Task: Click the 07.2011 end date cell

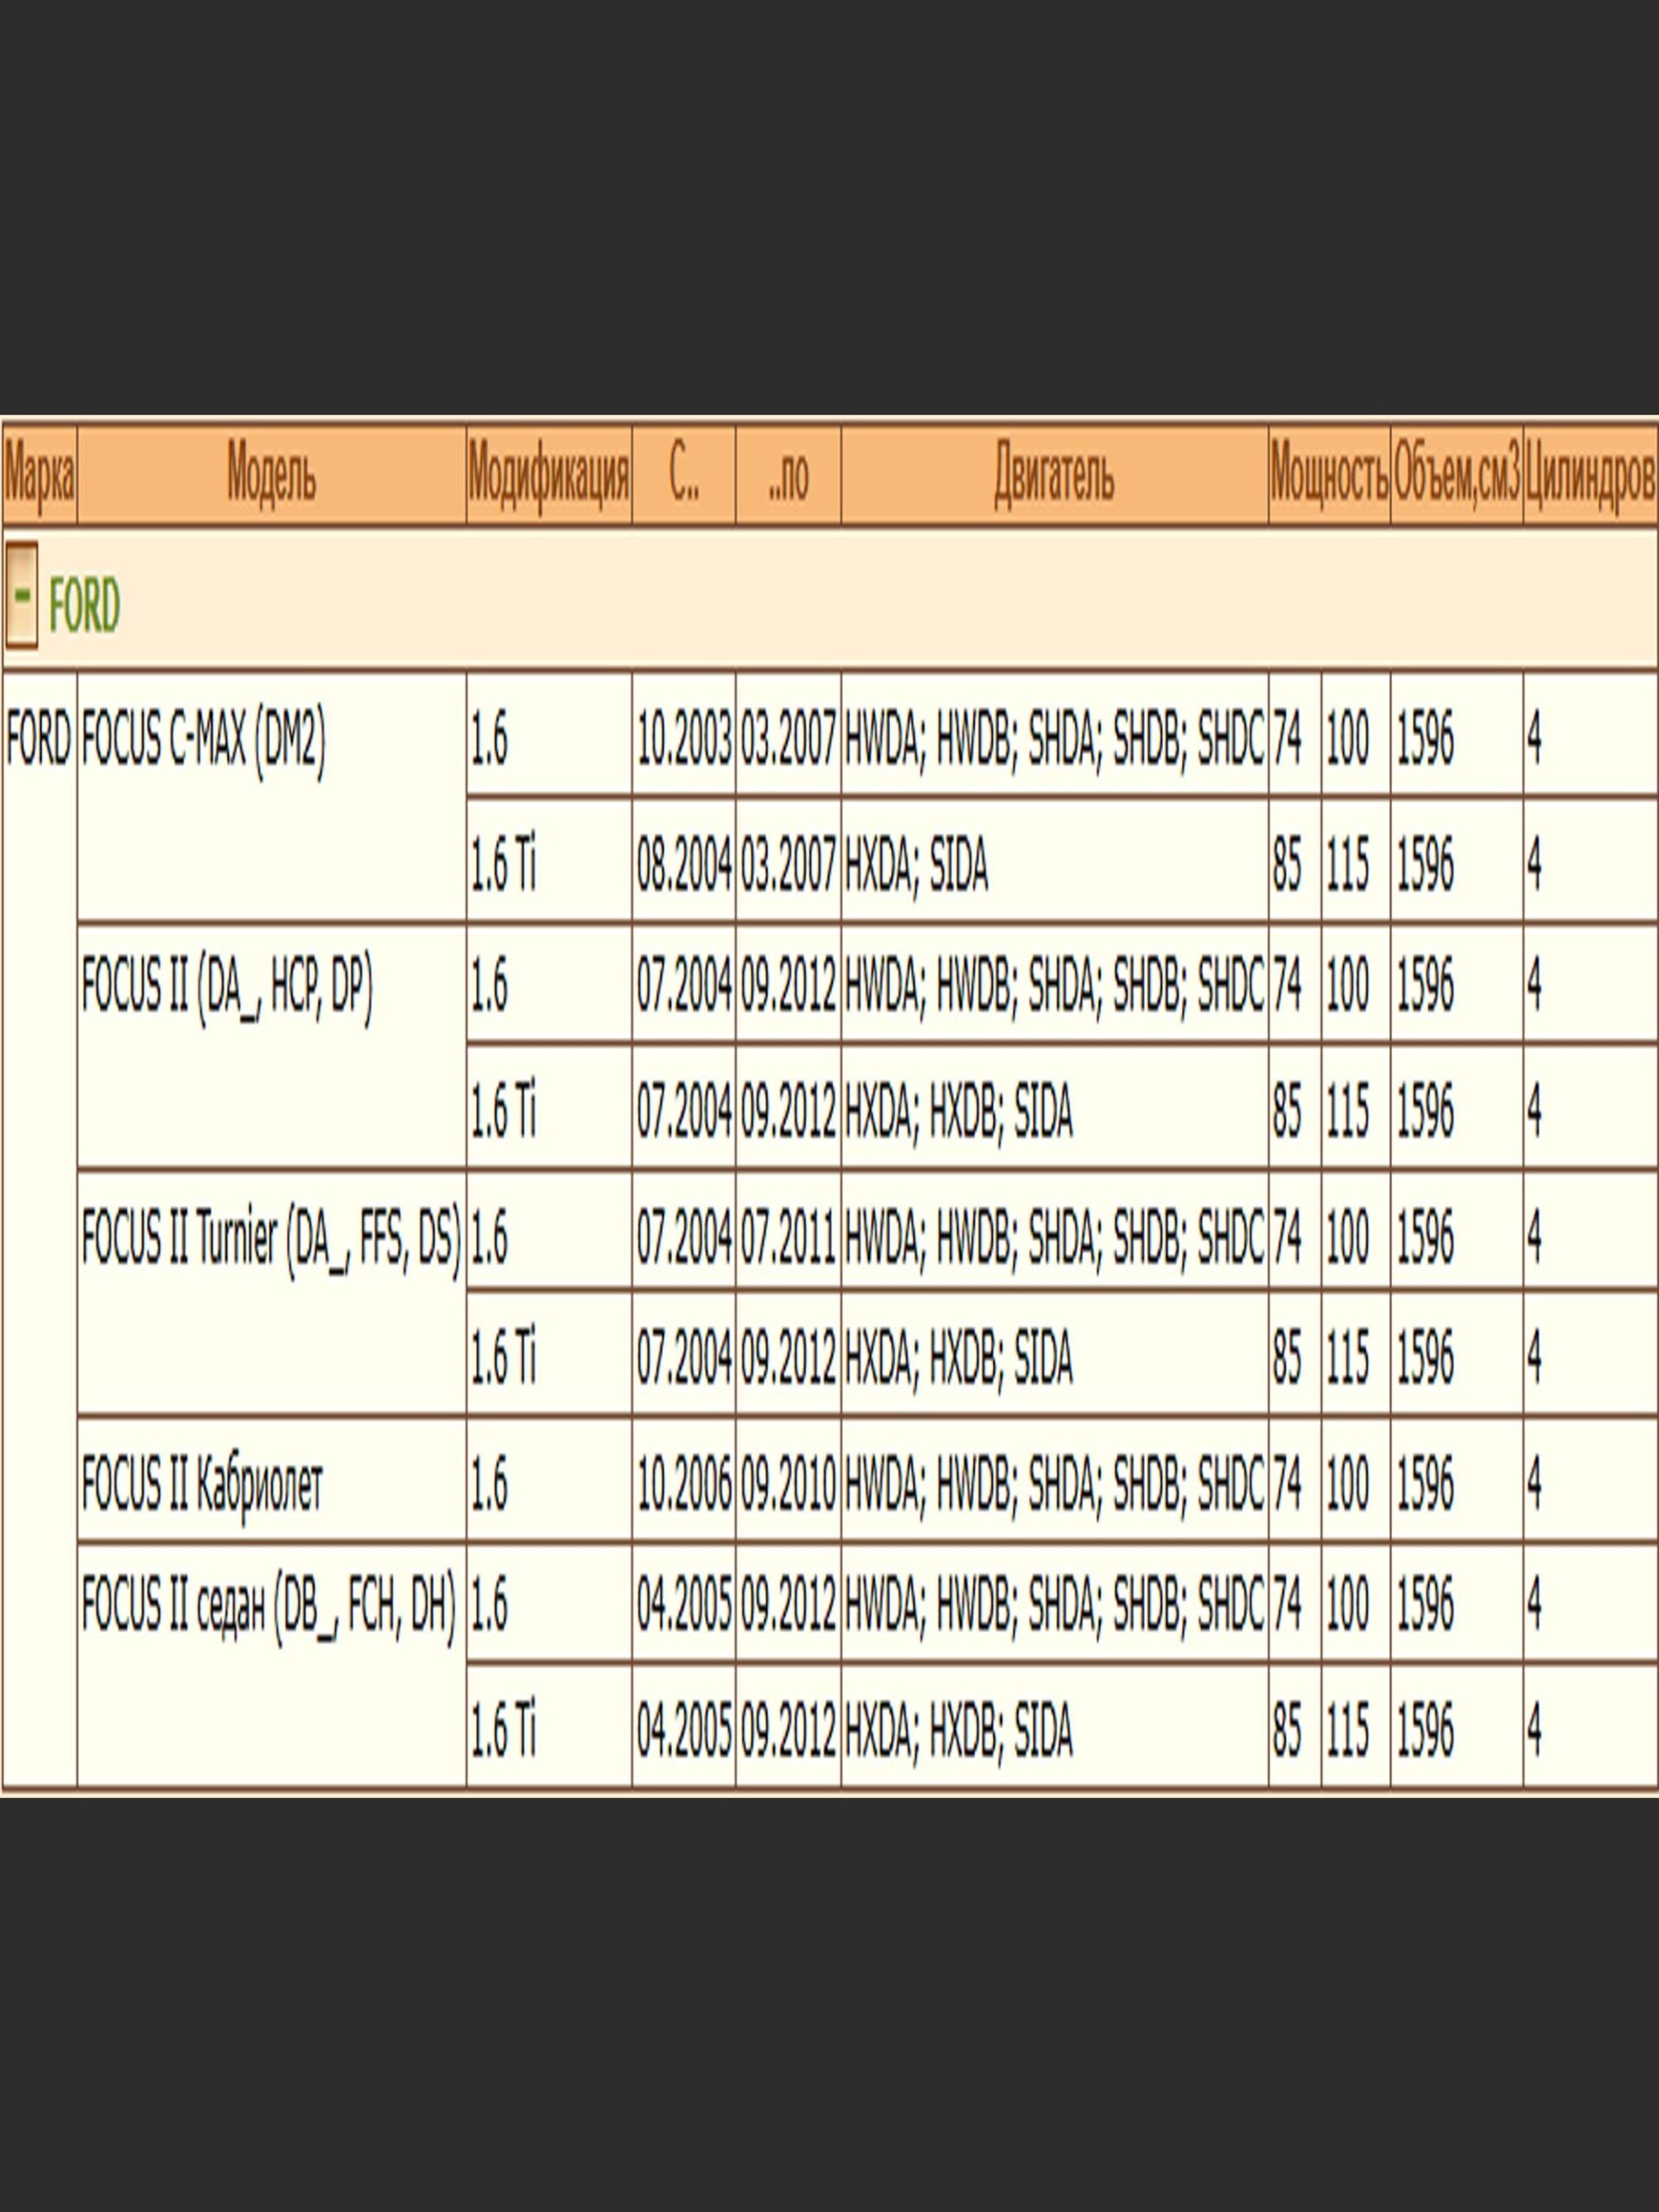Action: [x=788, y=1236]
